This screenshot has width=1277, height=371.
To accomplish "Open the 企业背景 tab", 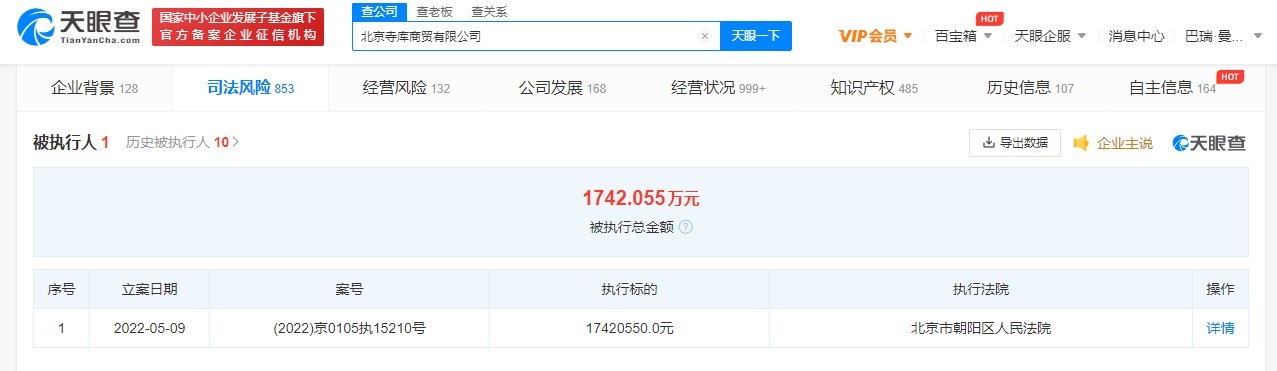I will (94, 88).
